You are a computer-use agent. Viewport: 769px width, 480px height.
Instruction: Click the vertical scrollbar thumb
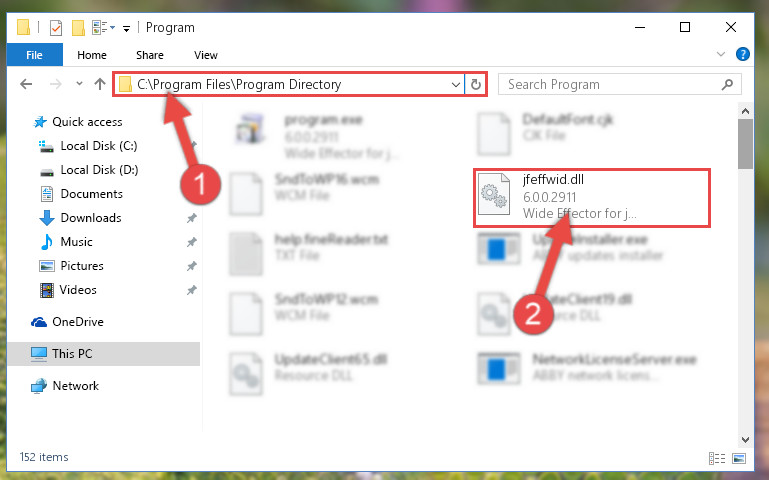745,144
